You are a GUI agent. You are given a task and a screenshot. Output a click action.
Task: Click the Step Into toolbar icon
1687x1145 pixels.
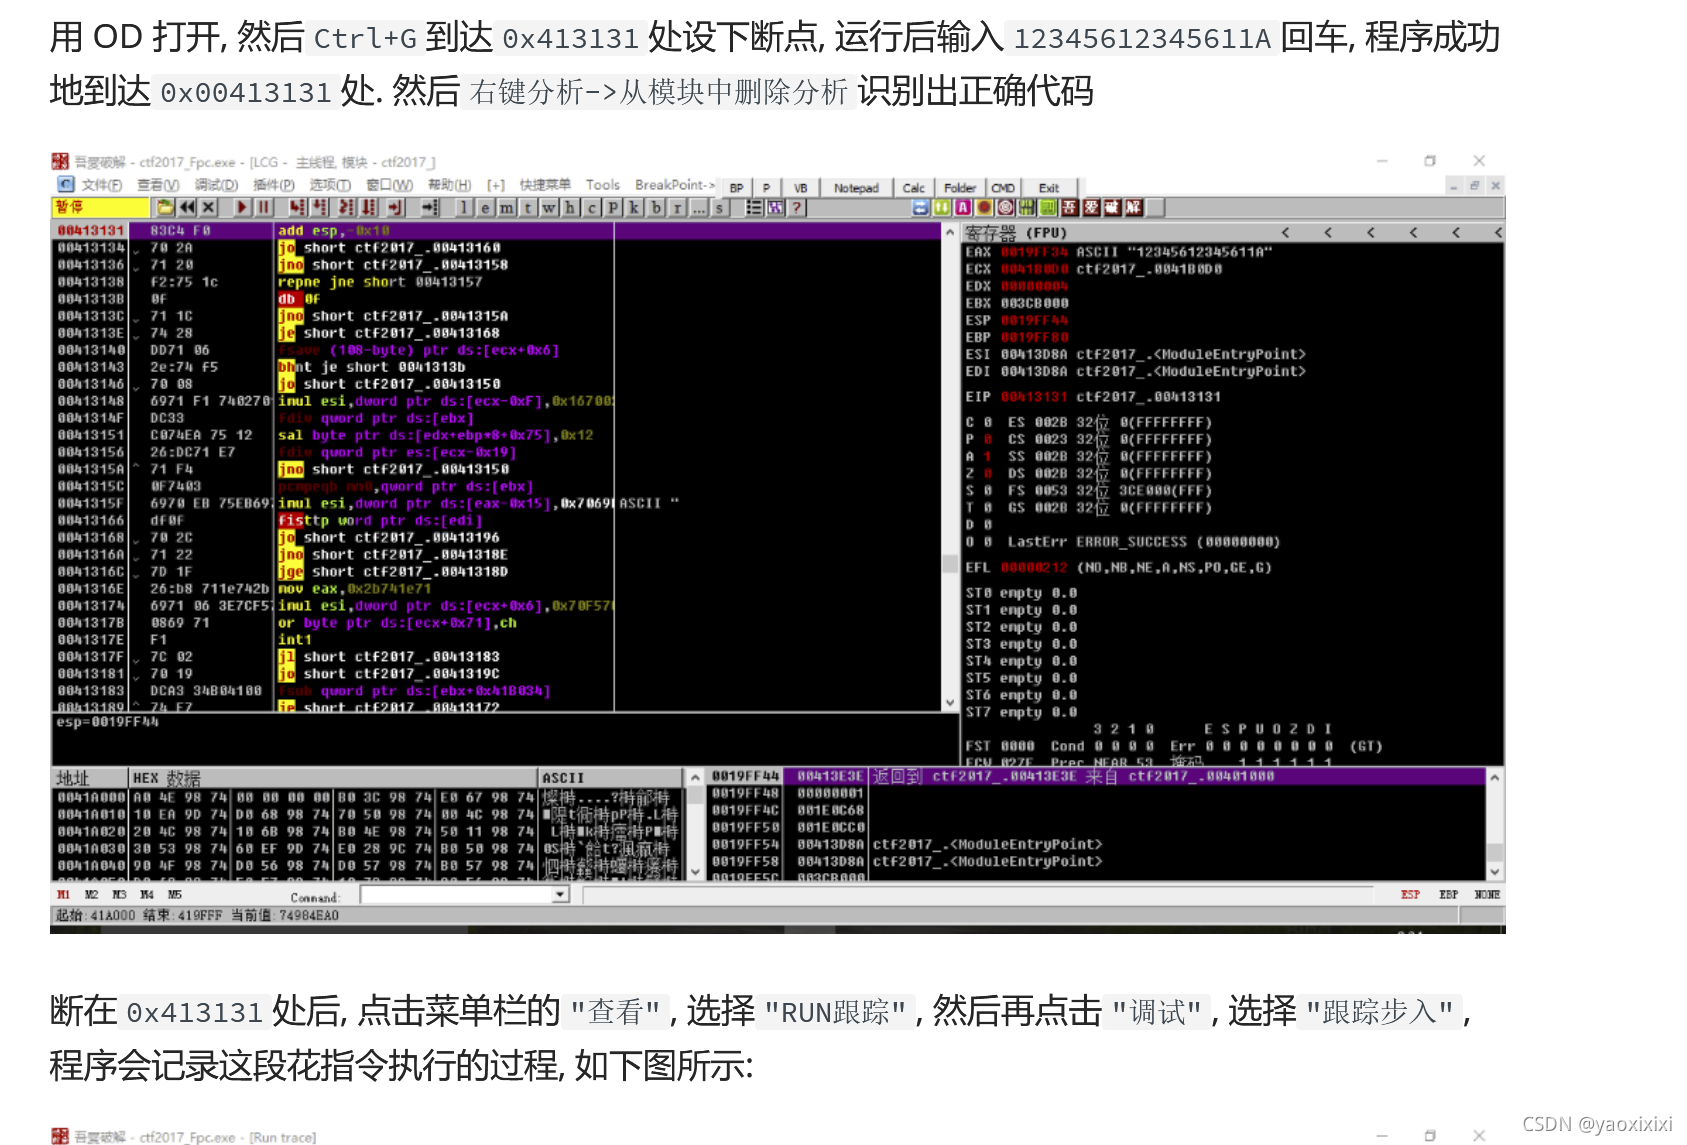tap(297, 207)
